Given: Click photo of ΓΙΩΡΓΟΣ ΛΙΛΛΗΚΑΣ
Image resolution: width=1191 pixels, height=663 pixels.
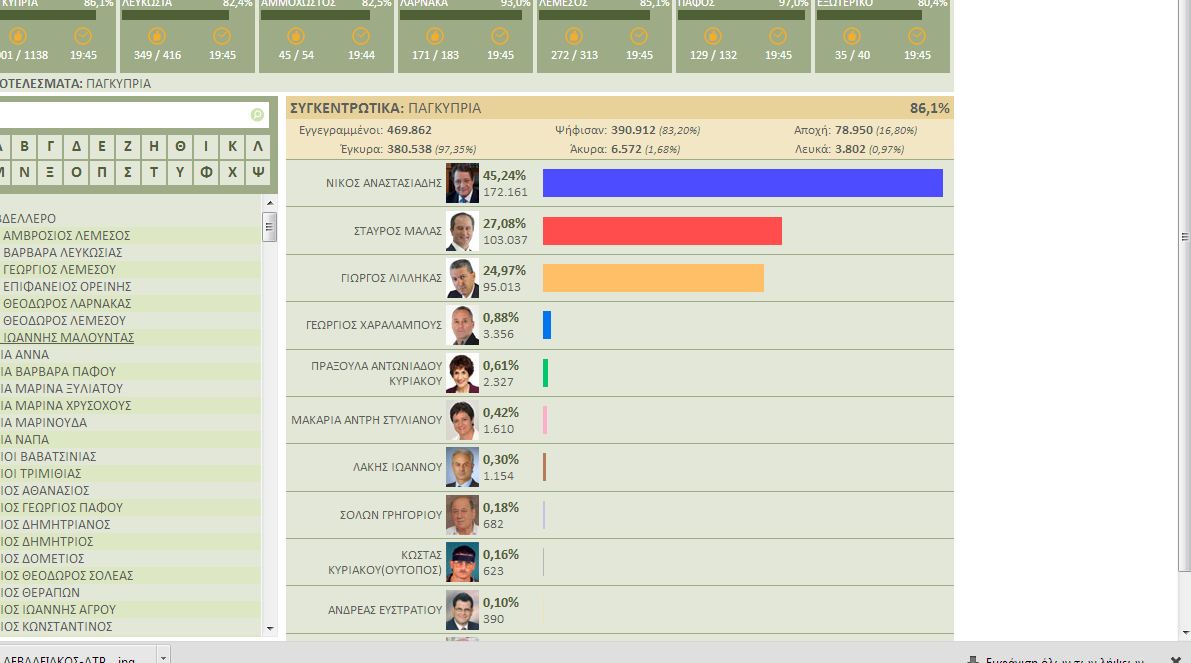Looking at the screenshot, I should [462, 278].
